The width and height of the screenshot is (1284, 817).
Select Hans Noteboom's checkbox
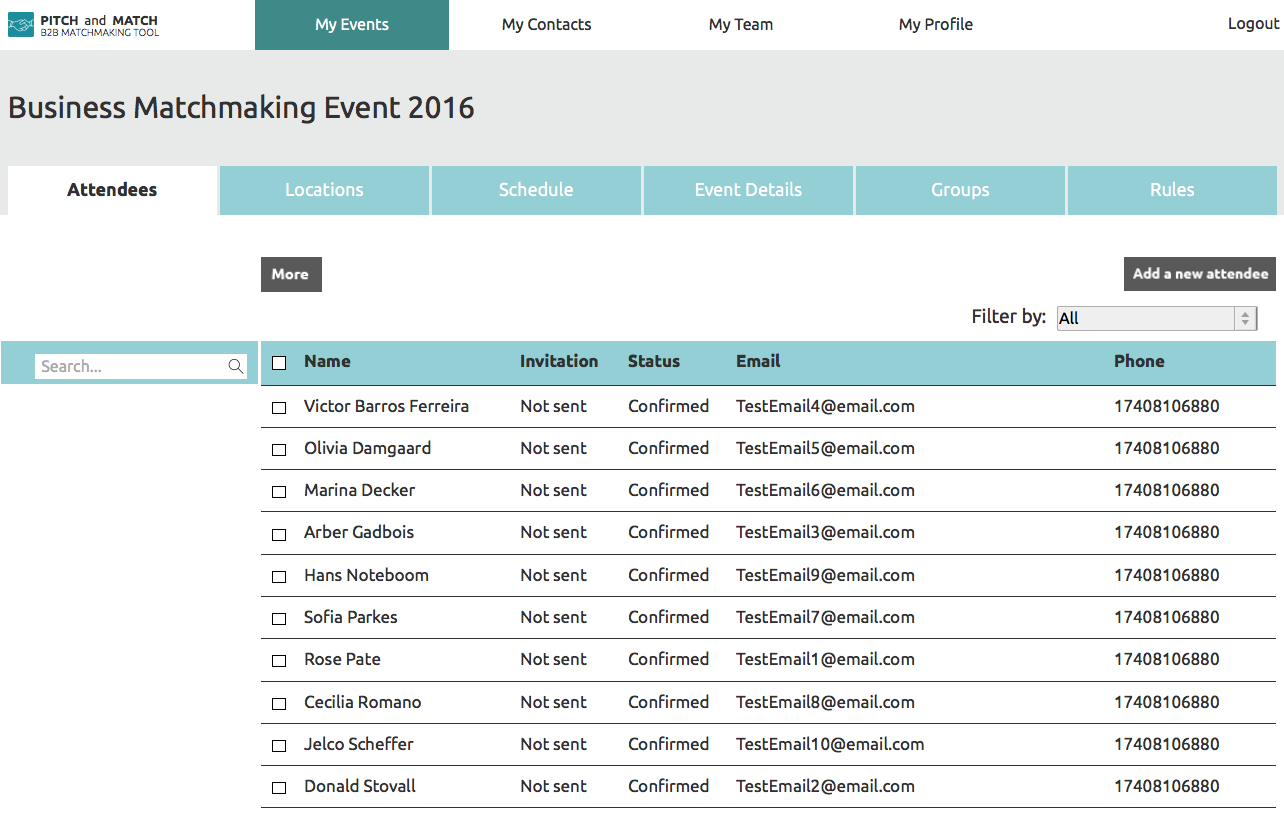[279, 577]
